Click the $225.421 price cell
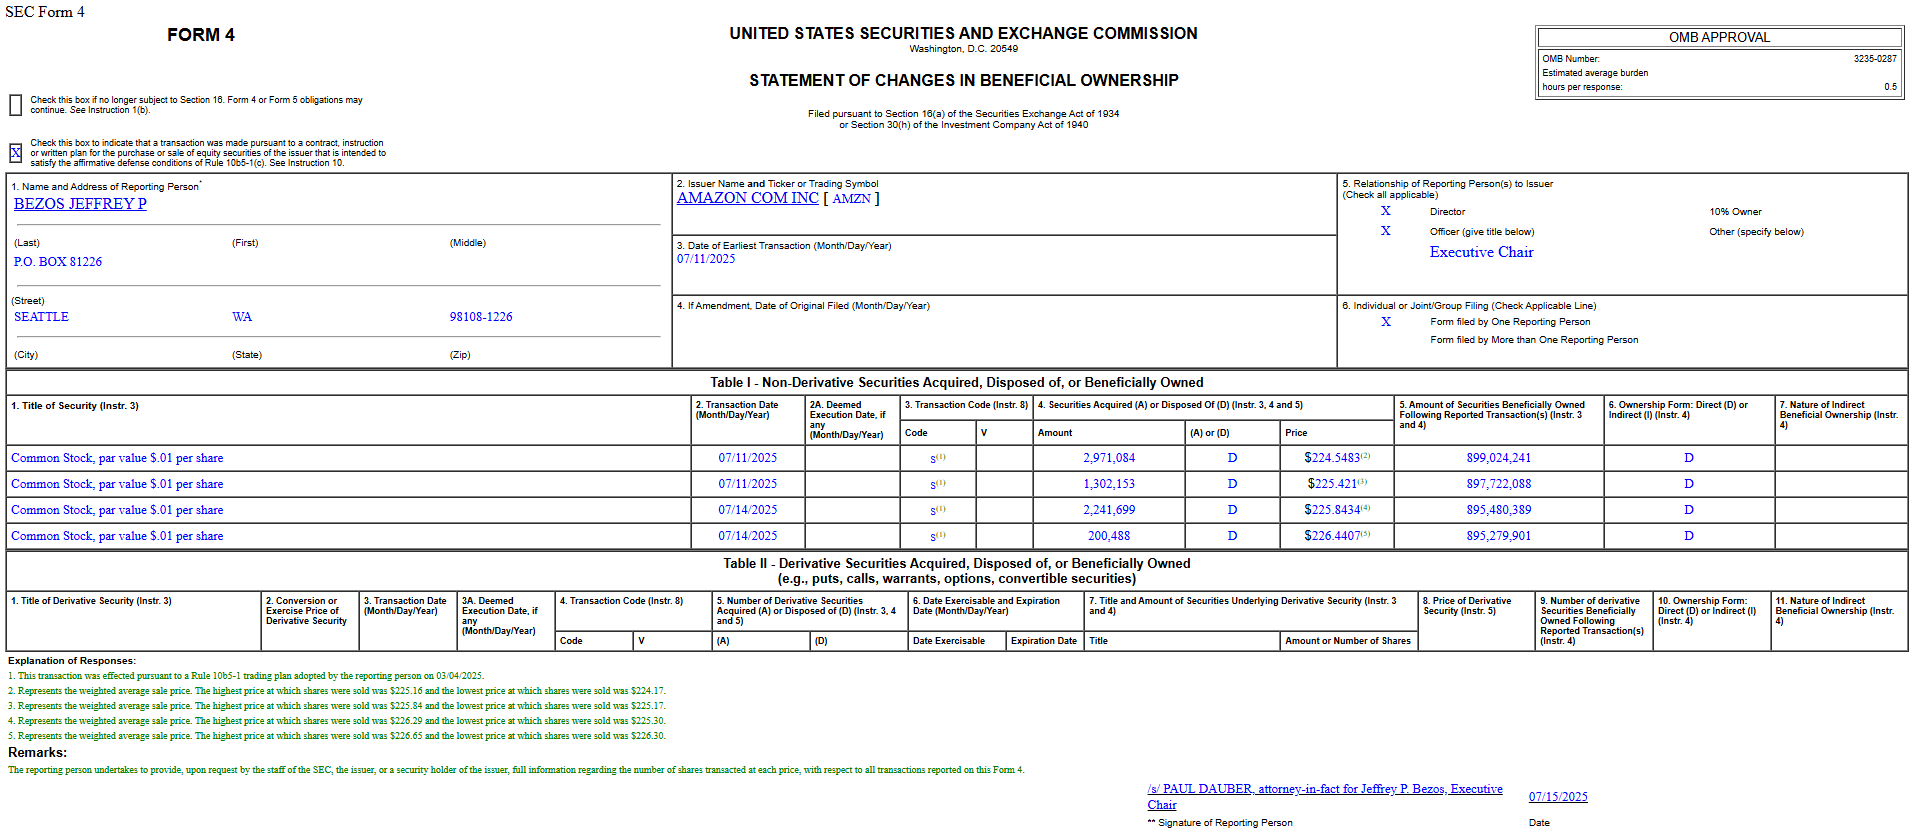 click(1337, 484)
